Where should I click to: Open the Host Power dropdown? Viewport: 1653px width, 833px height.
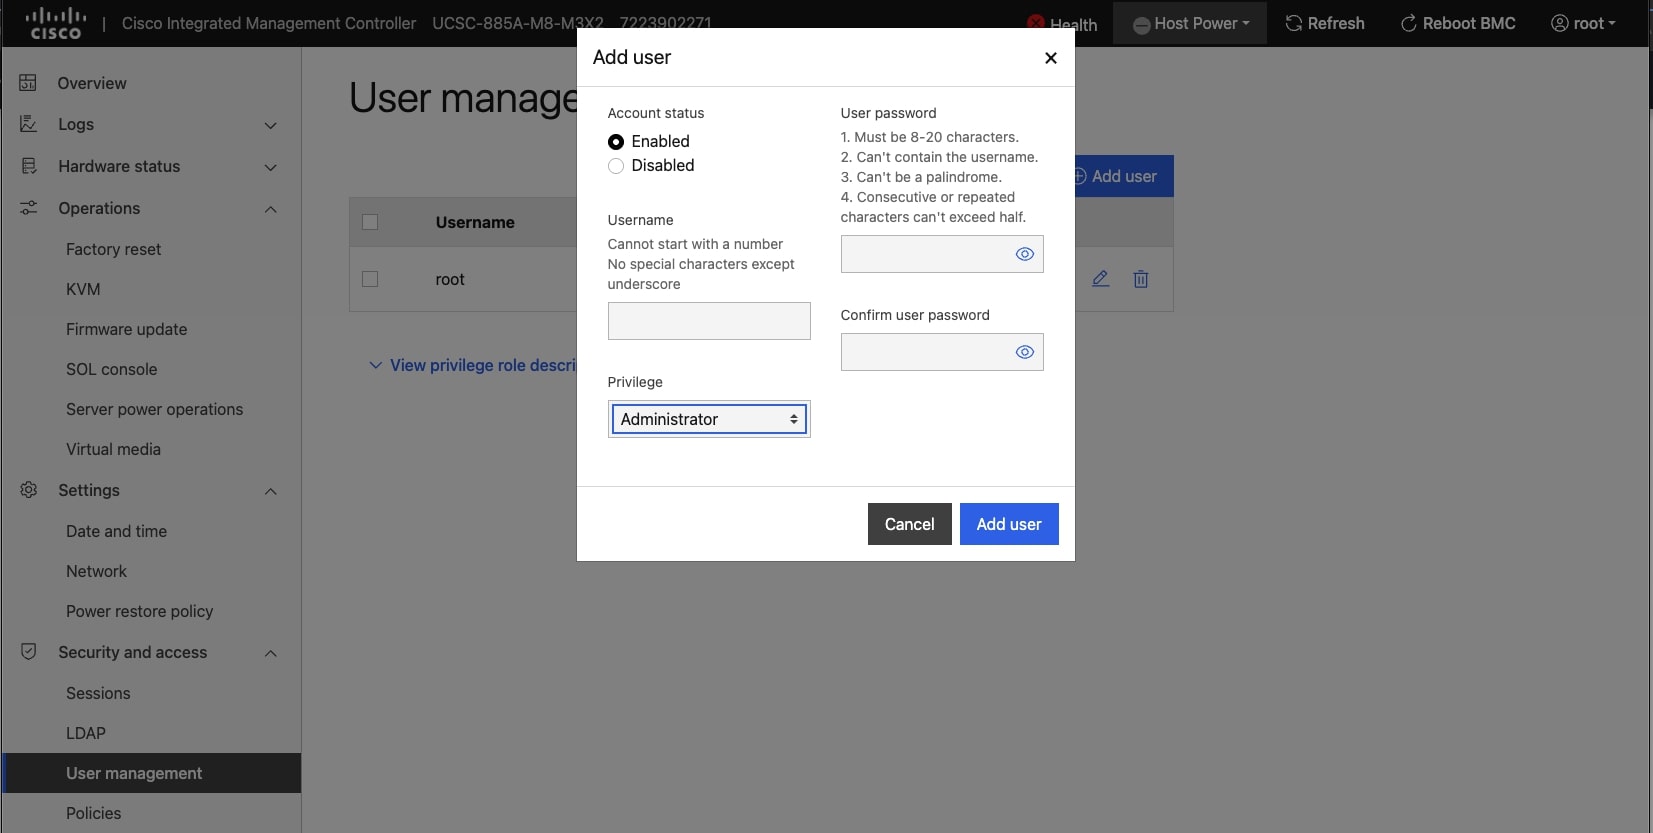[1190, 23]
